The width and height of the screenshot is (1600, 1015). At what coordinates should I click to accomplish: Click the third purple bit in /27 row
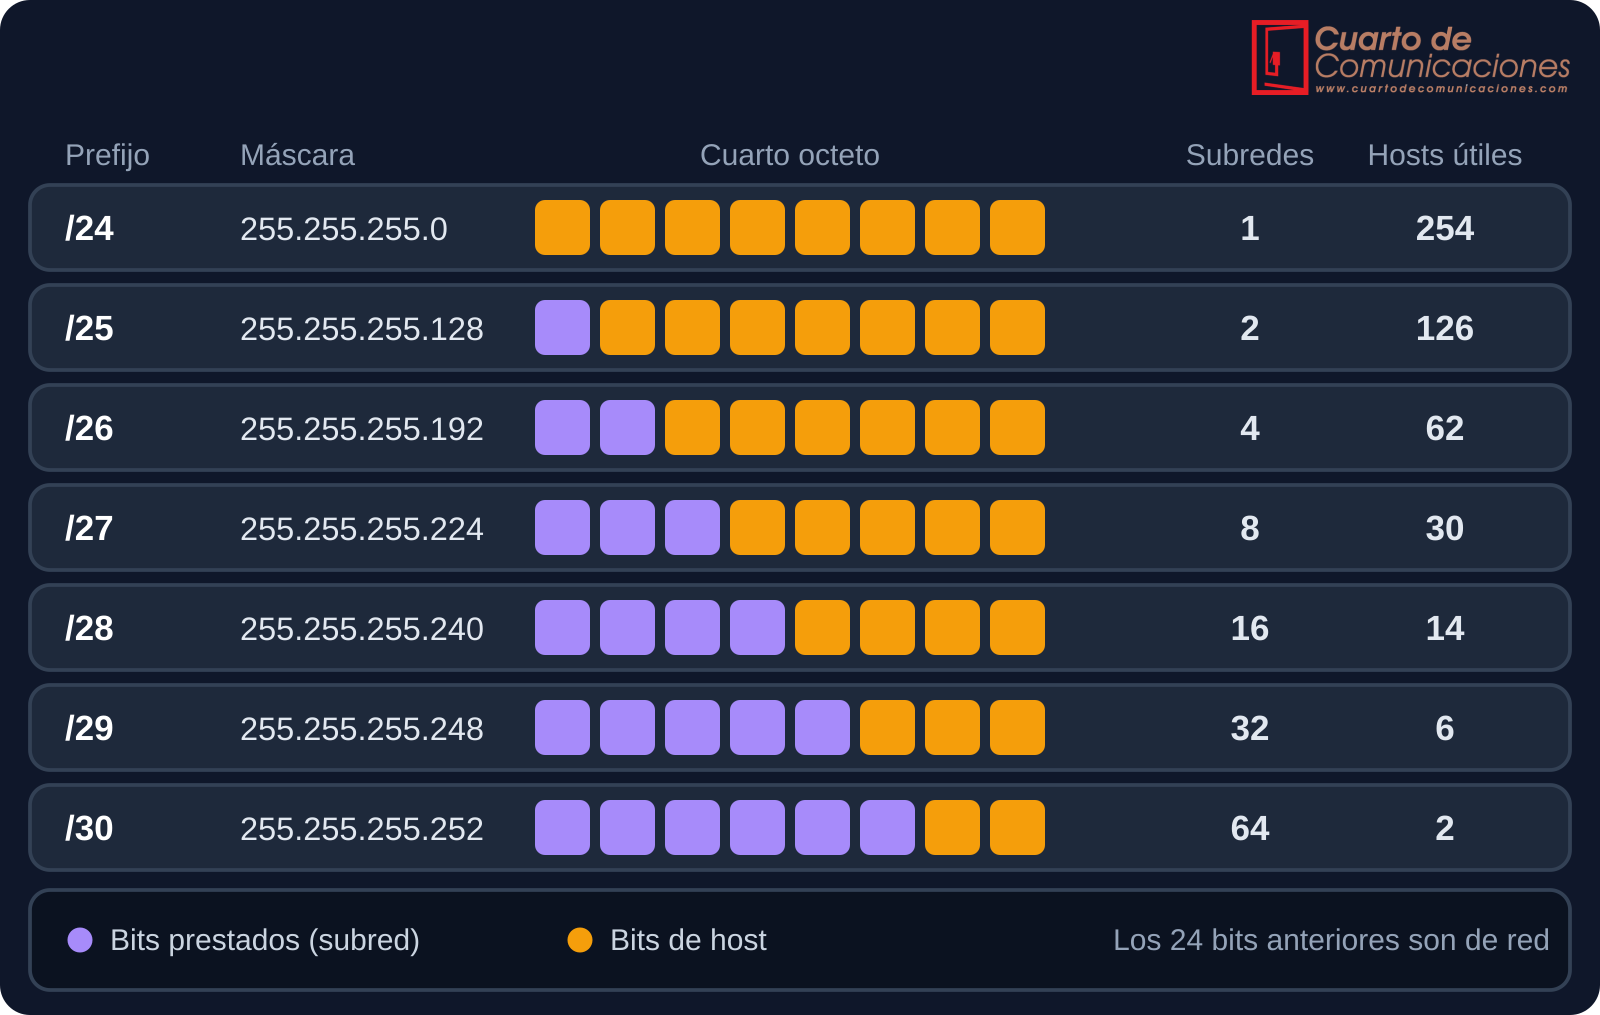point(692,528)
